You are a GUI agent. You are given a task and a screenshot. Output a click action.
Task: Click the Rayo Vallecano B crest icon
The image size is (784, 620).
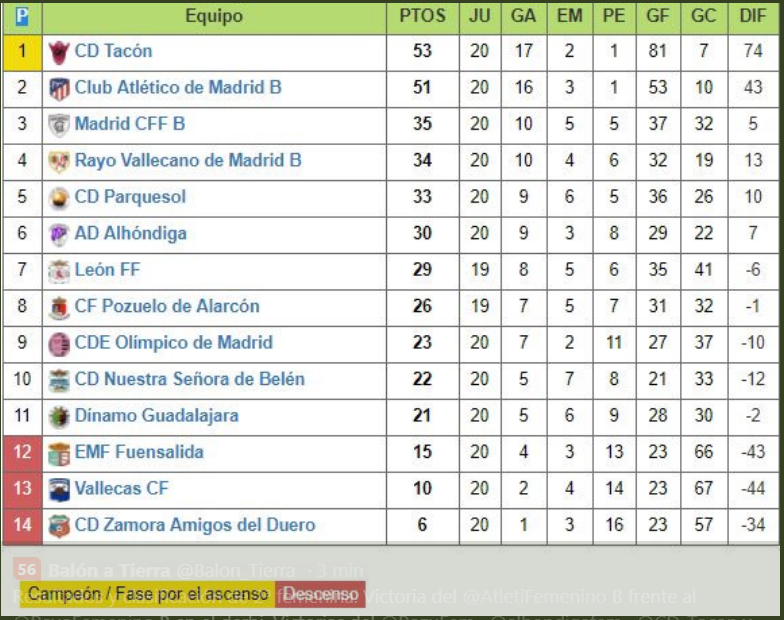click(59, 162)
